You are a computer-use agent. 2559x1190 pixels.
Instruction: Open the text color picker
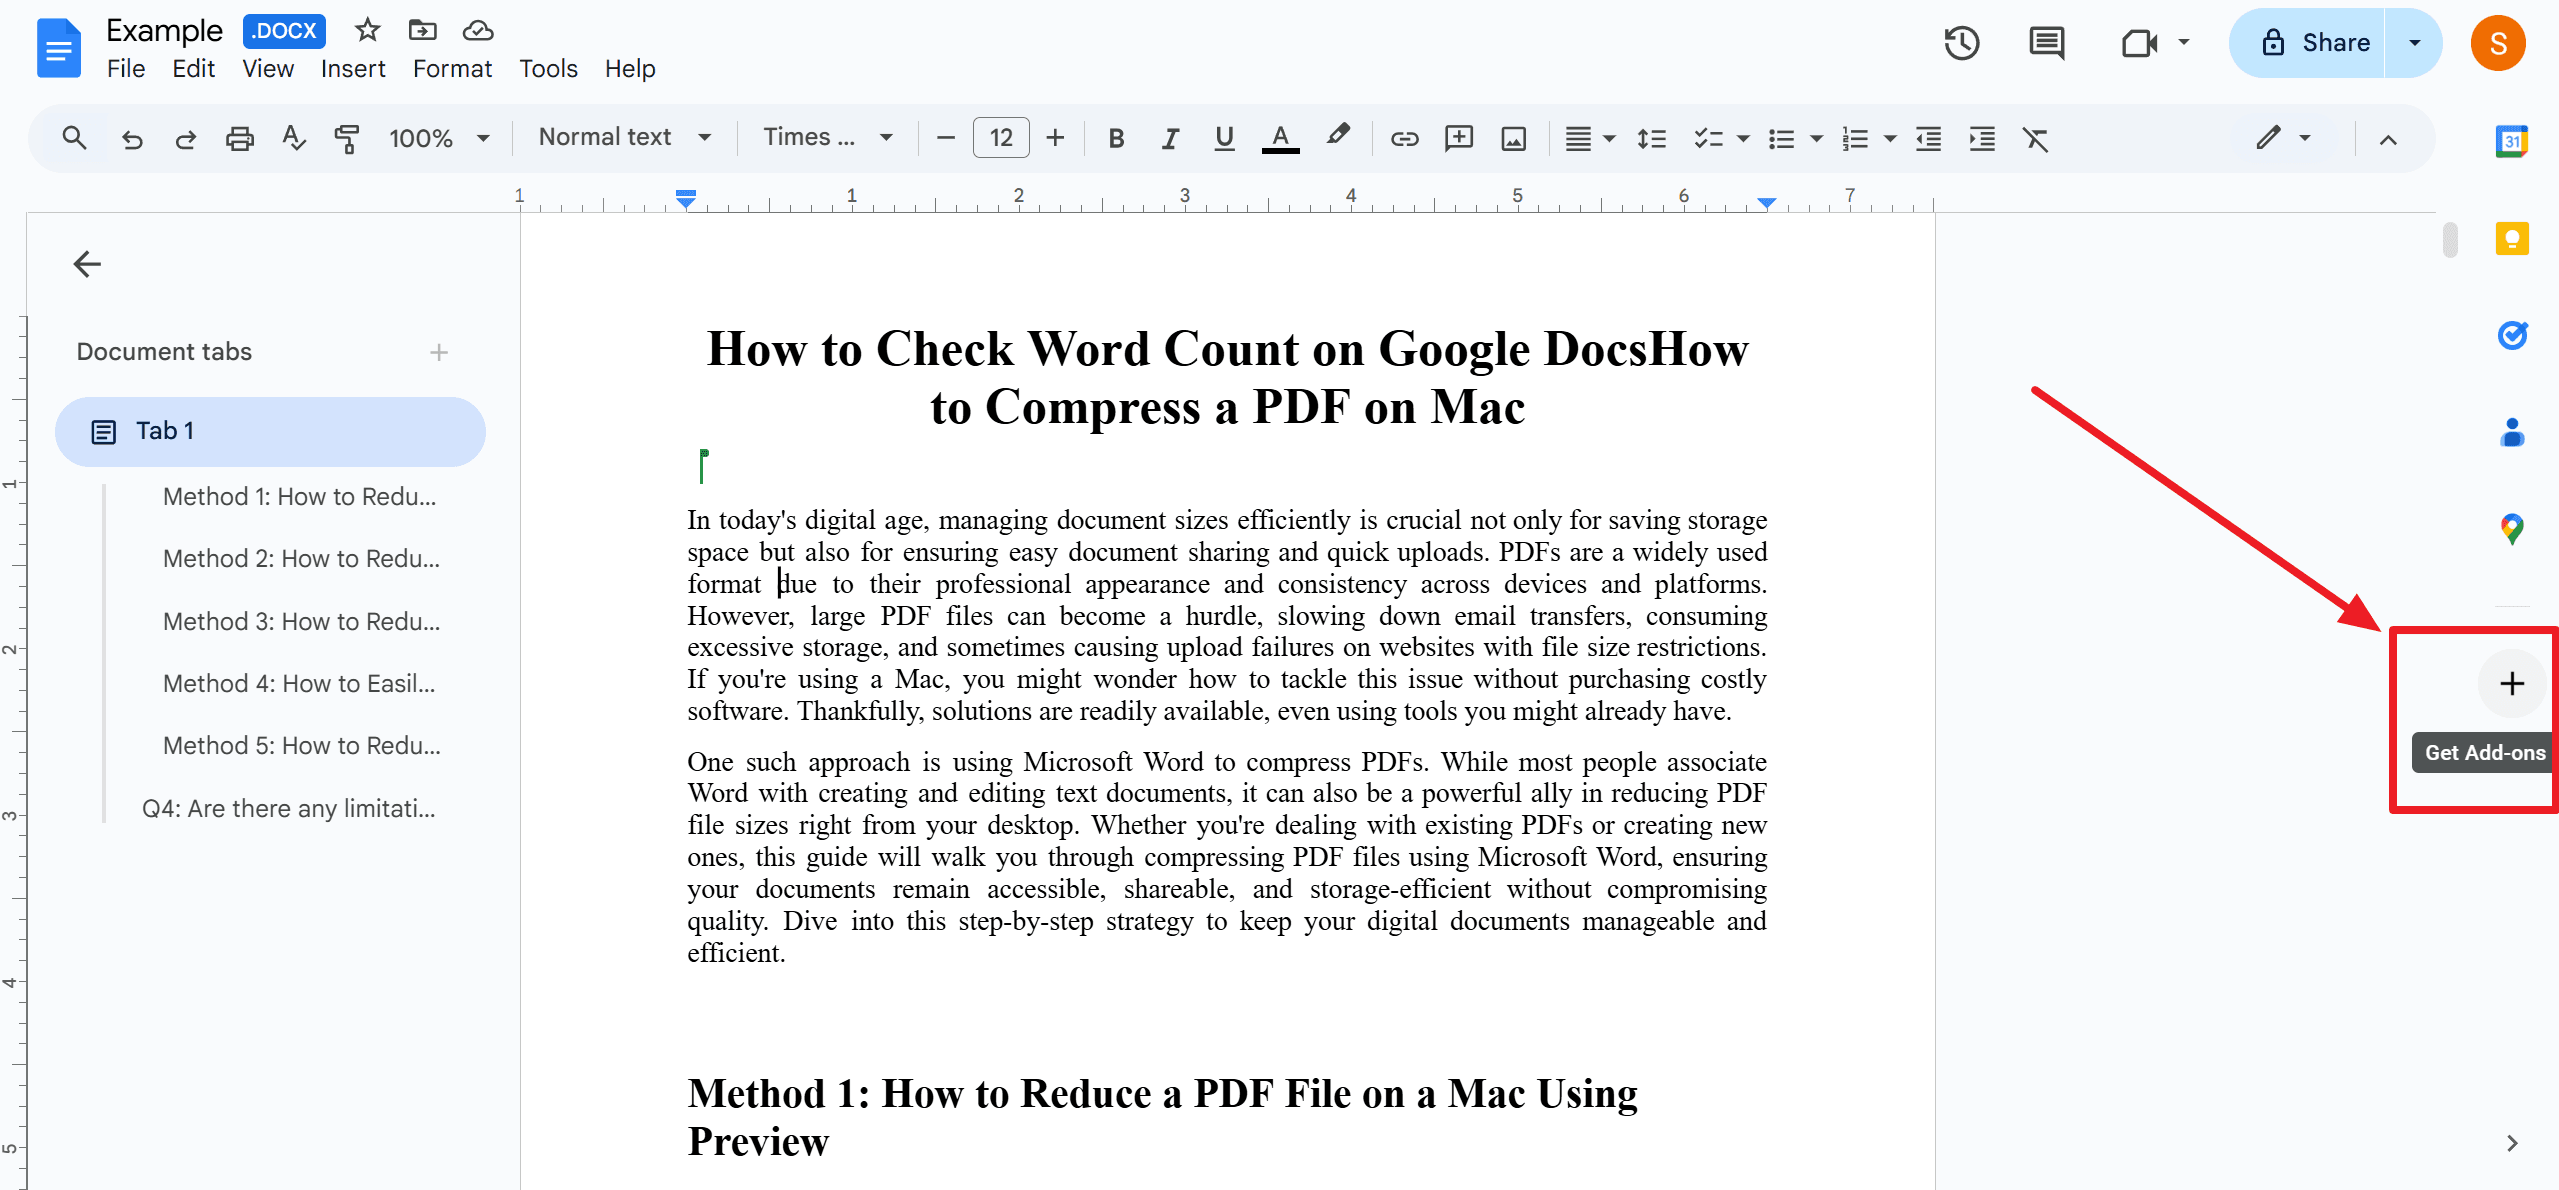1280,138
